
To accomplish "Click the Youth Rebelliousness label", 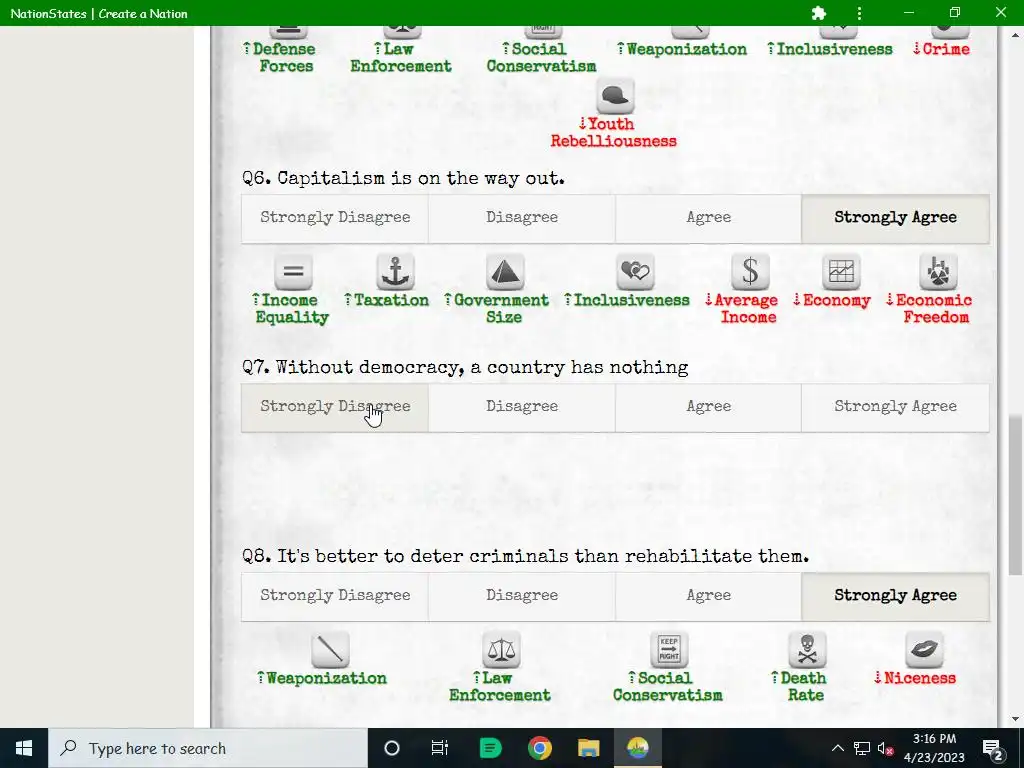I will pyautogui.click(x=613, y=133).
